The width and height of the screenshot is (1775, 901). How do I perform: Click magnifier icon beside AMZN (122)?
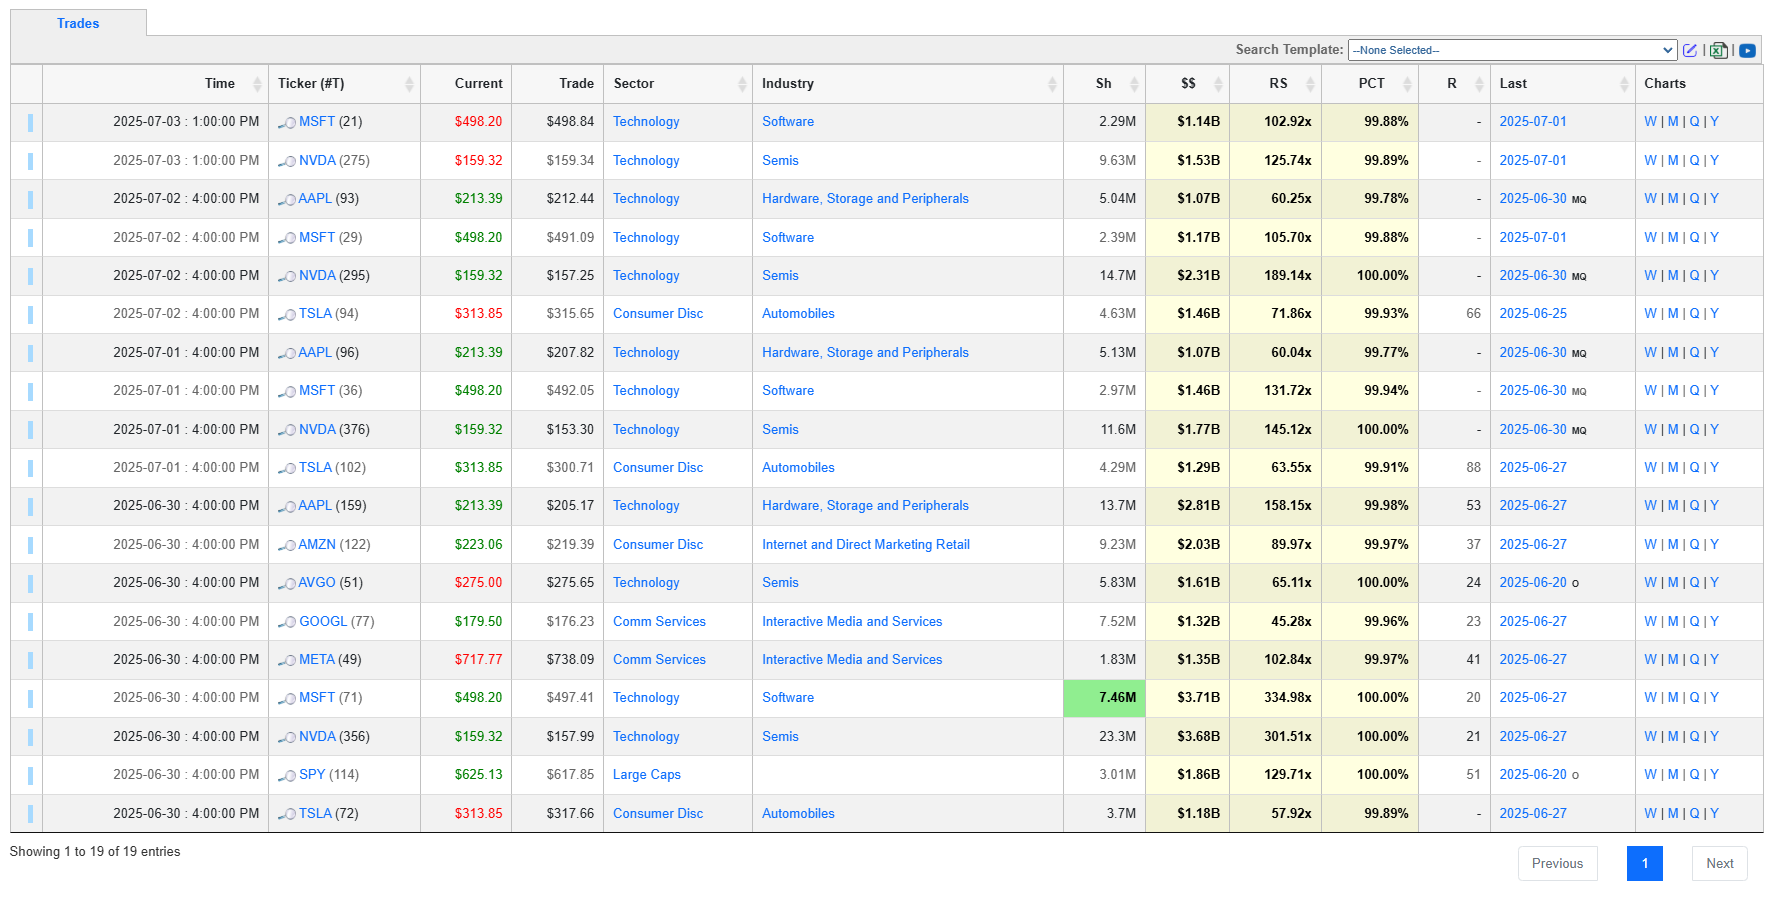[287, 545]
